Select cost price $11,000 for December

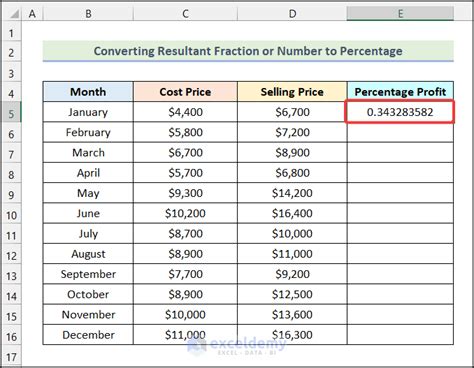[x=185, y=335]
